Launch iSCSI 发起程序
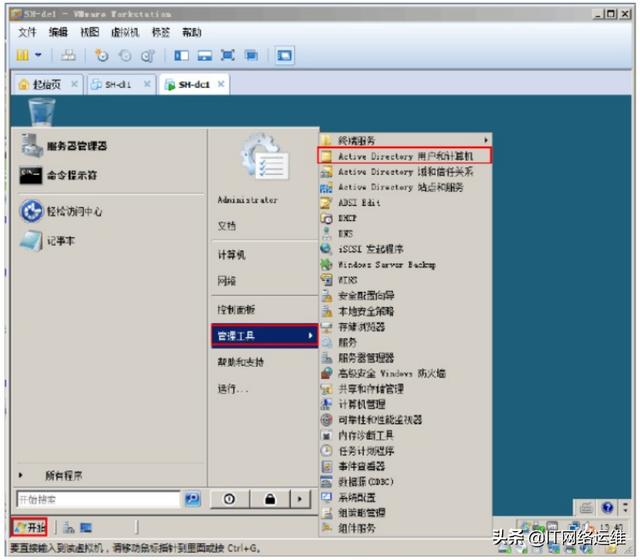 point(404,249)
